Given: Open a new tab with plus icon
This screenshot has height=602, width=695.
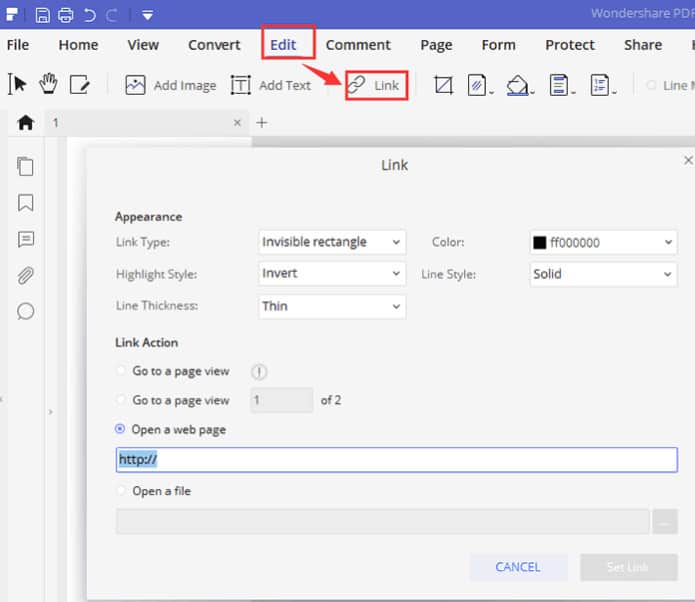Looking at the screenshot, I should tap(262, 122).
